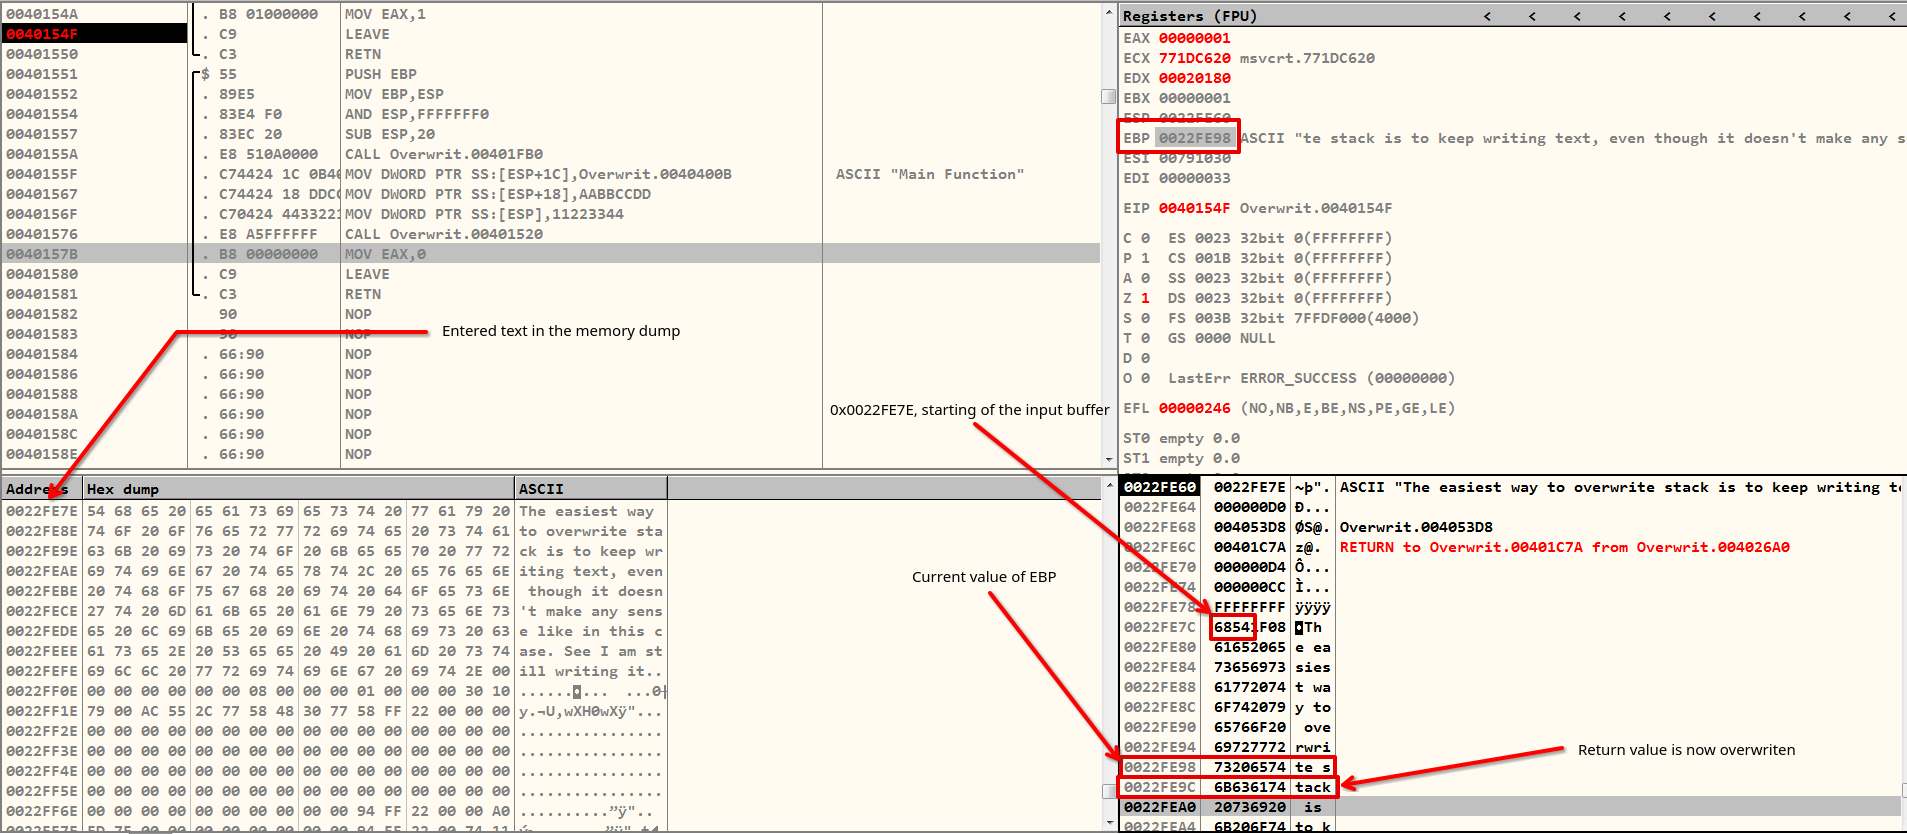Click the disassembly scrollbar thumb

point(1108,96)
